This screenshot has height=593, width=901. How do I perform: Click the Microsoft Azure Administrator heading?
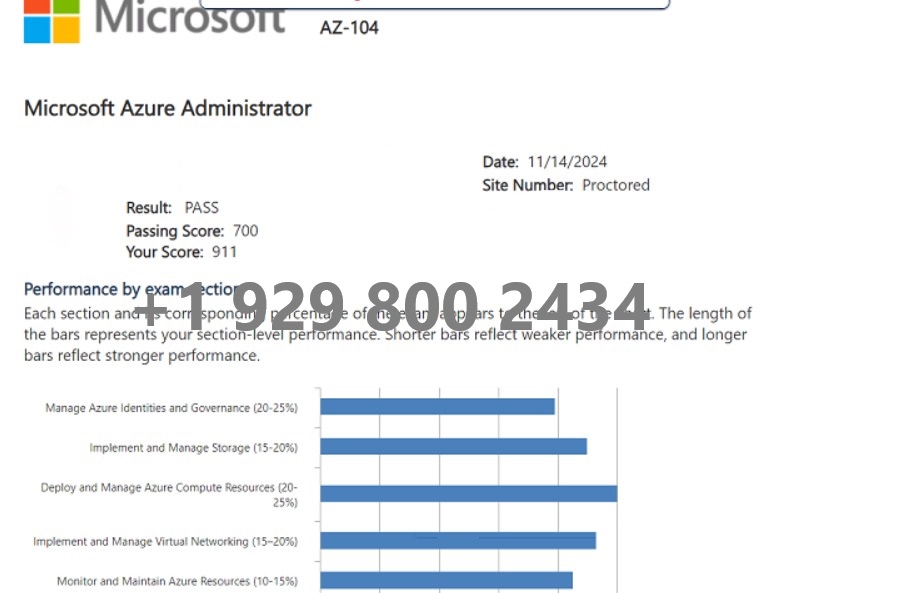tap(168, 108)
